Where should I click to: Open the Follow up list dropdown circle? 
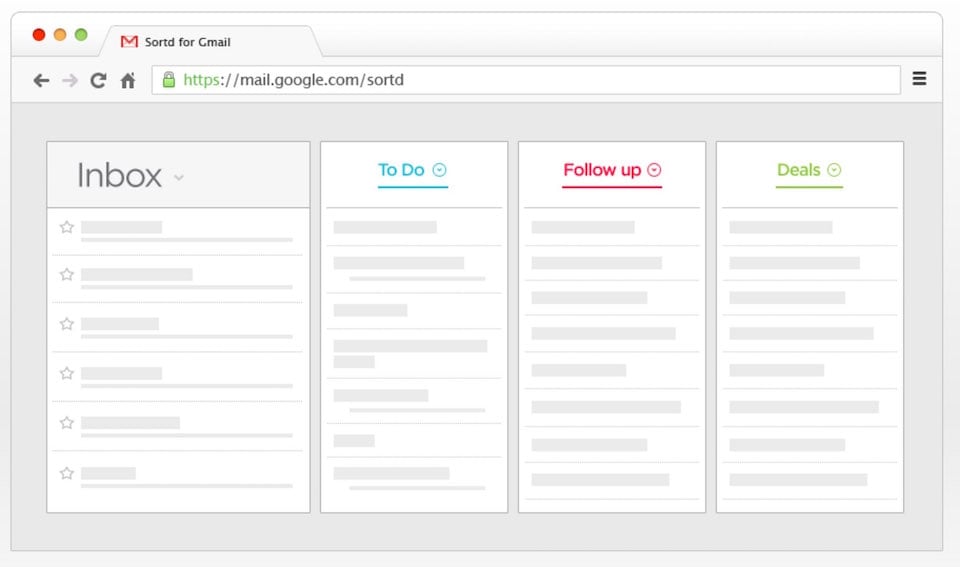point(654,170)
